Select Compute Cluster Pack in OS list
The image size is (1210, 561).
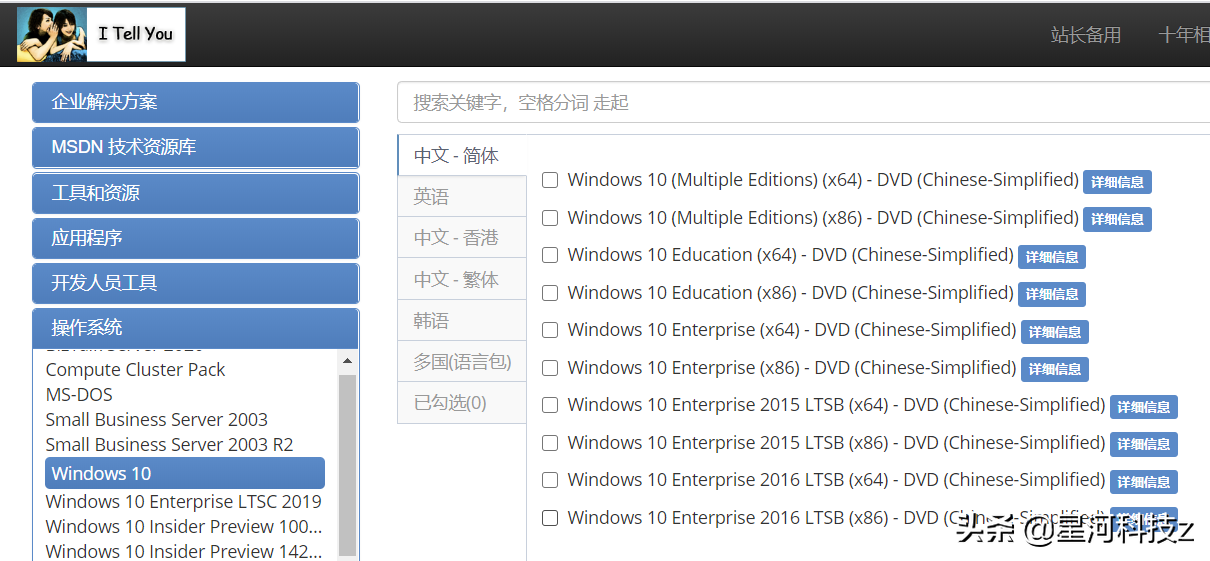coord(135,370)
